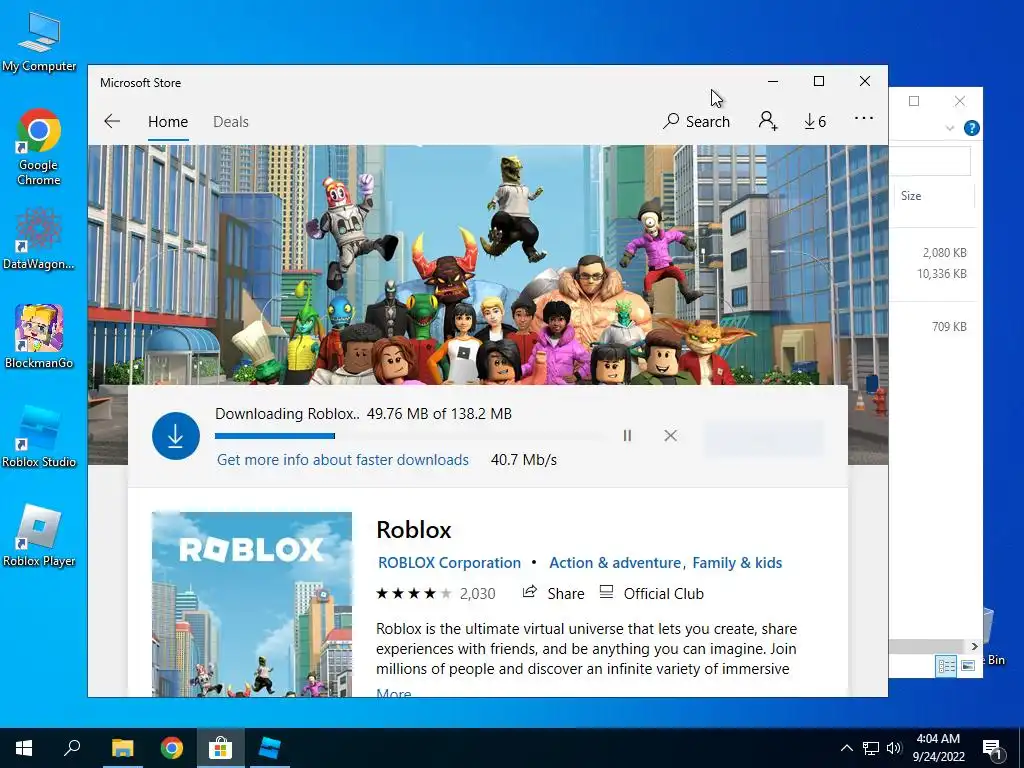Open Roblox Player desktop shortcut
Image resolution: width=1024 pixels, height=768 pixels.
click(39, 536)
